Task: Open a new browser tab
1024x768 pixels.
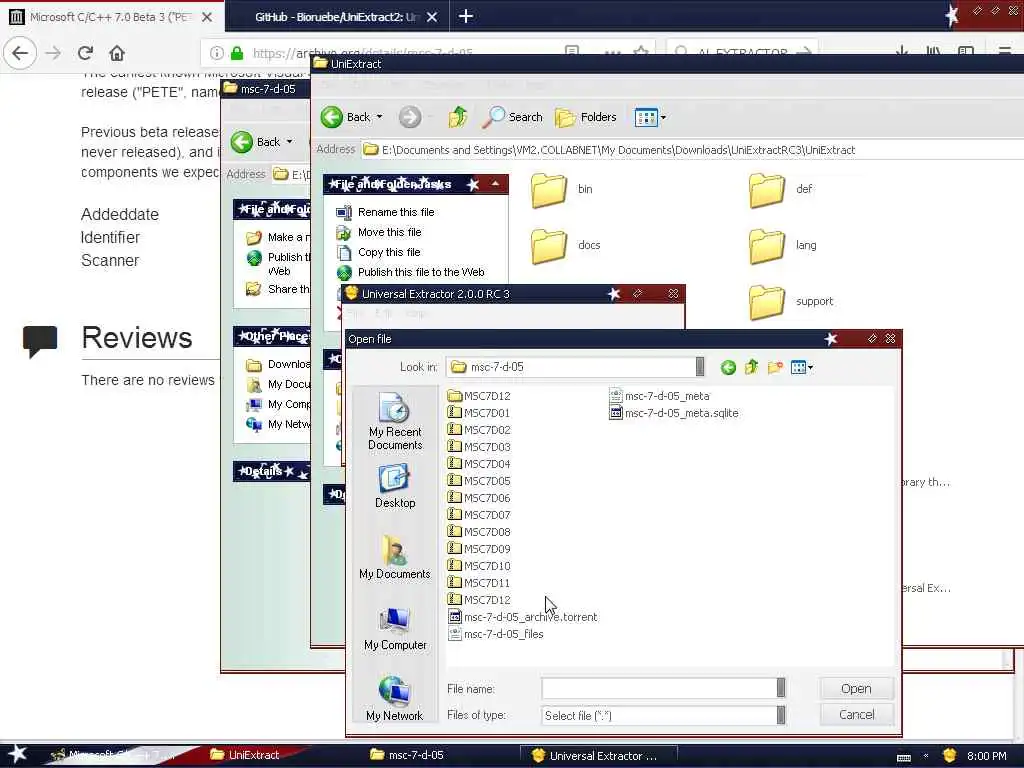Action: (x=466, y=16)
